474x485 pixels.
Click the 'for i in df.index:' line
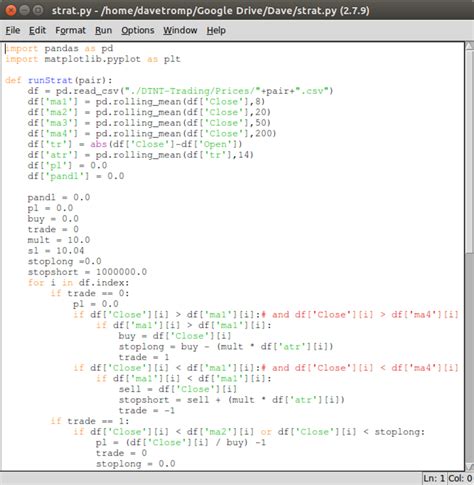point(78,283)
